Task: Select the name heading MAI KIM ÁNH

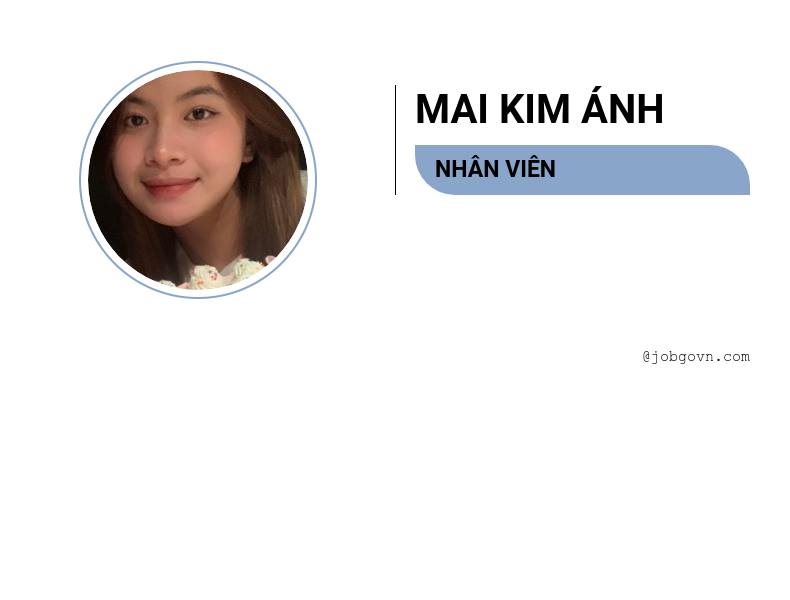Action: coord(539,109)
